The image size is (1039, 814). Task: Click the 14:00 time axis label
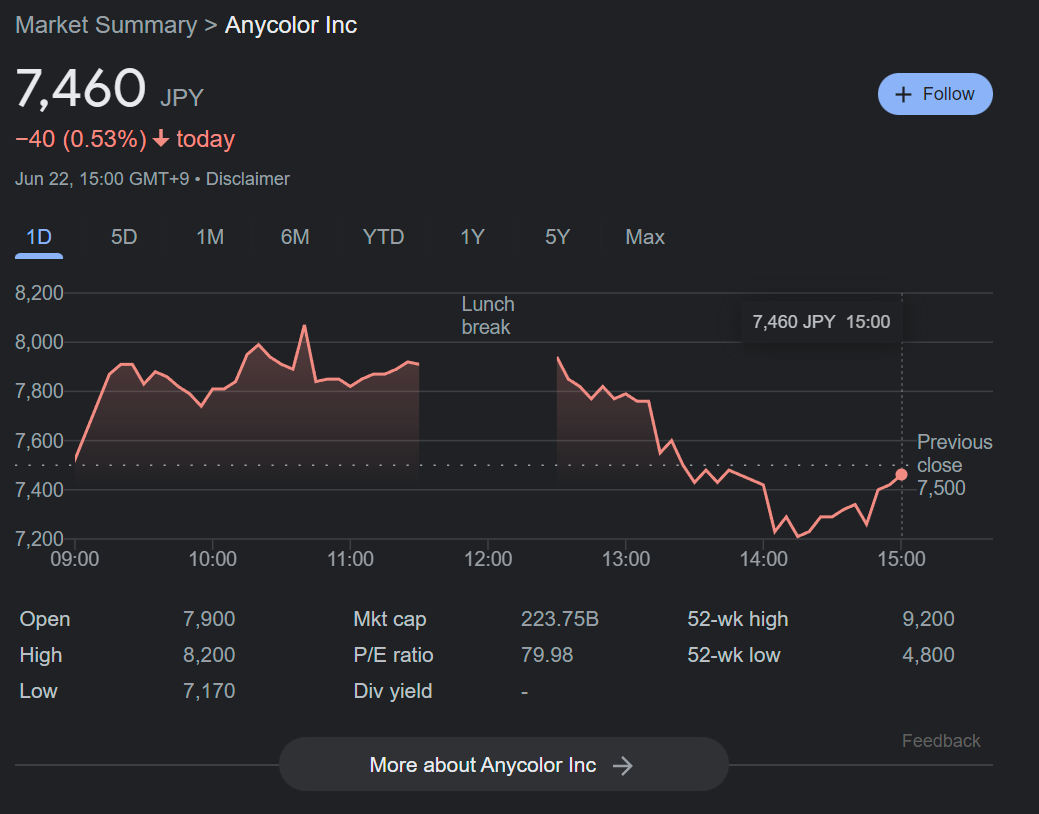coord(763,559)
